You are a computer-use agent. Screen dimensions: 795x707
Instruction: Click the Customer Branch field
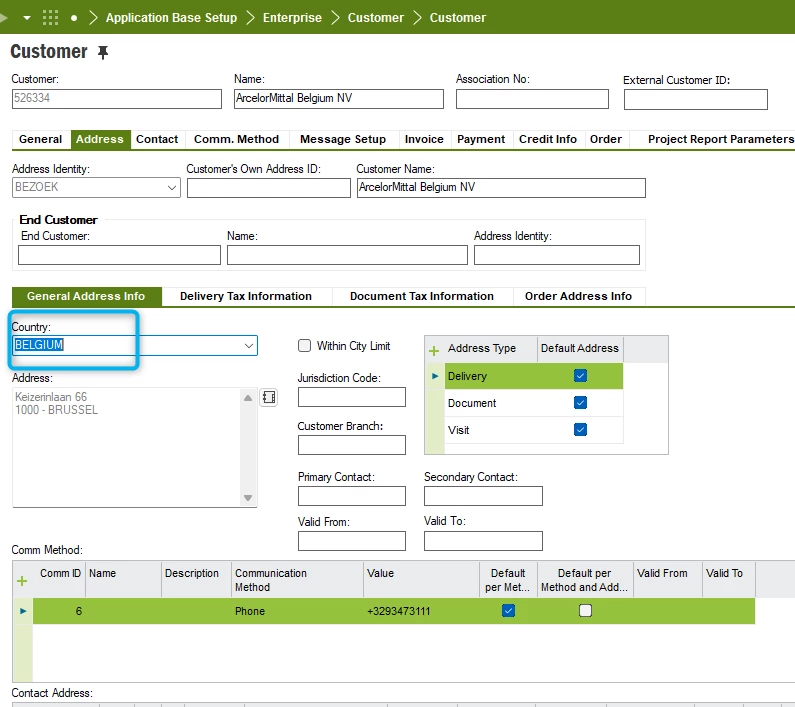coord(352,445)
